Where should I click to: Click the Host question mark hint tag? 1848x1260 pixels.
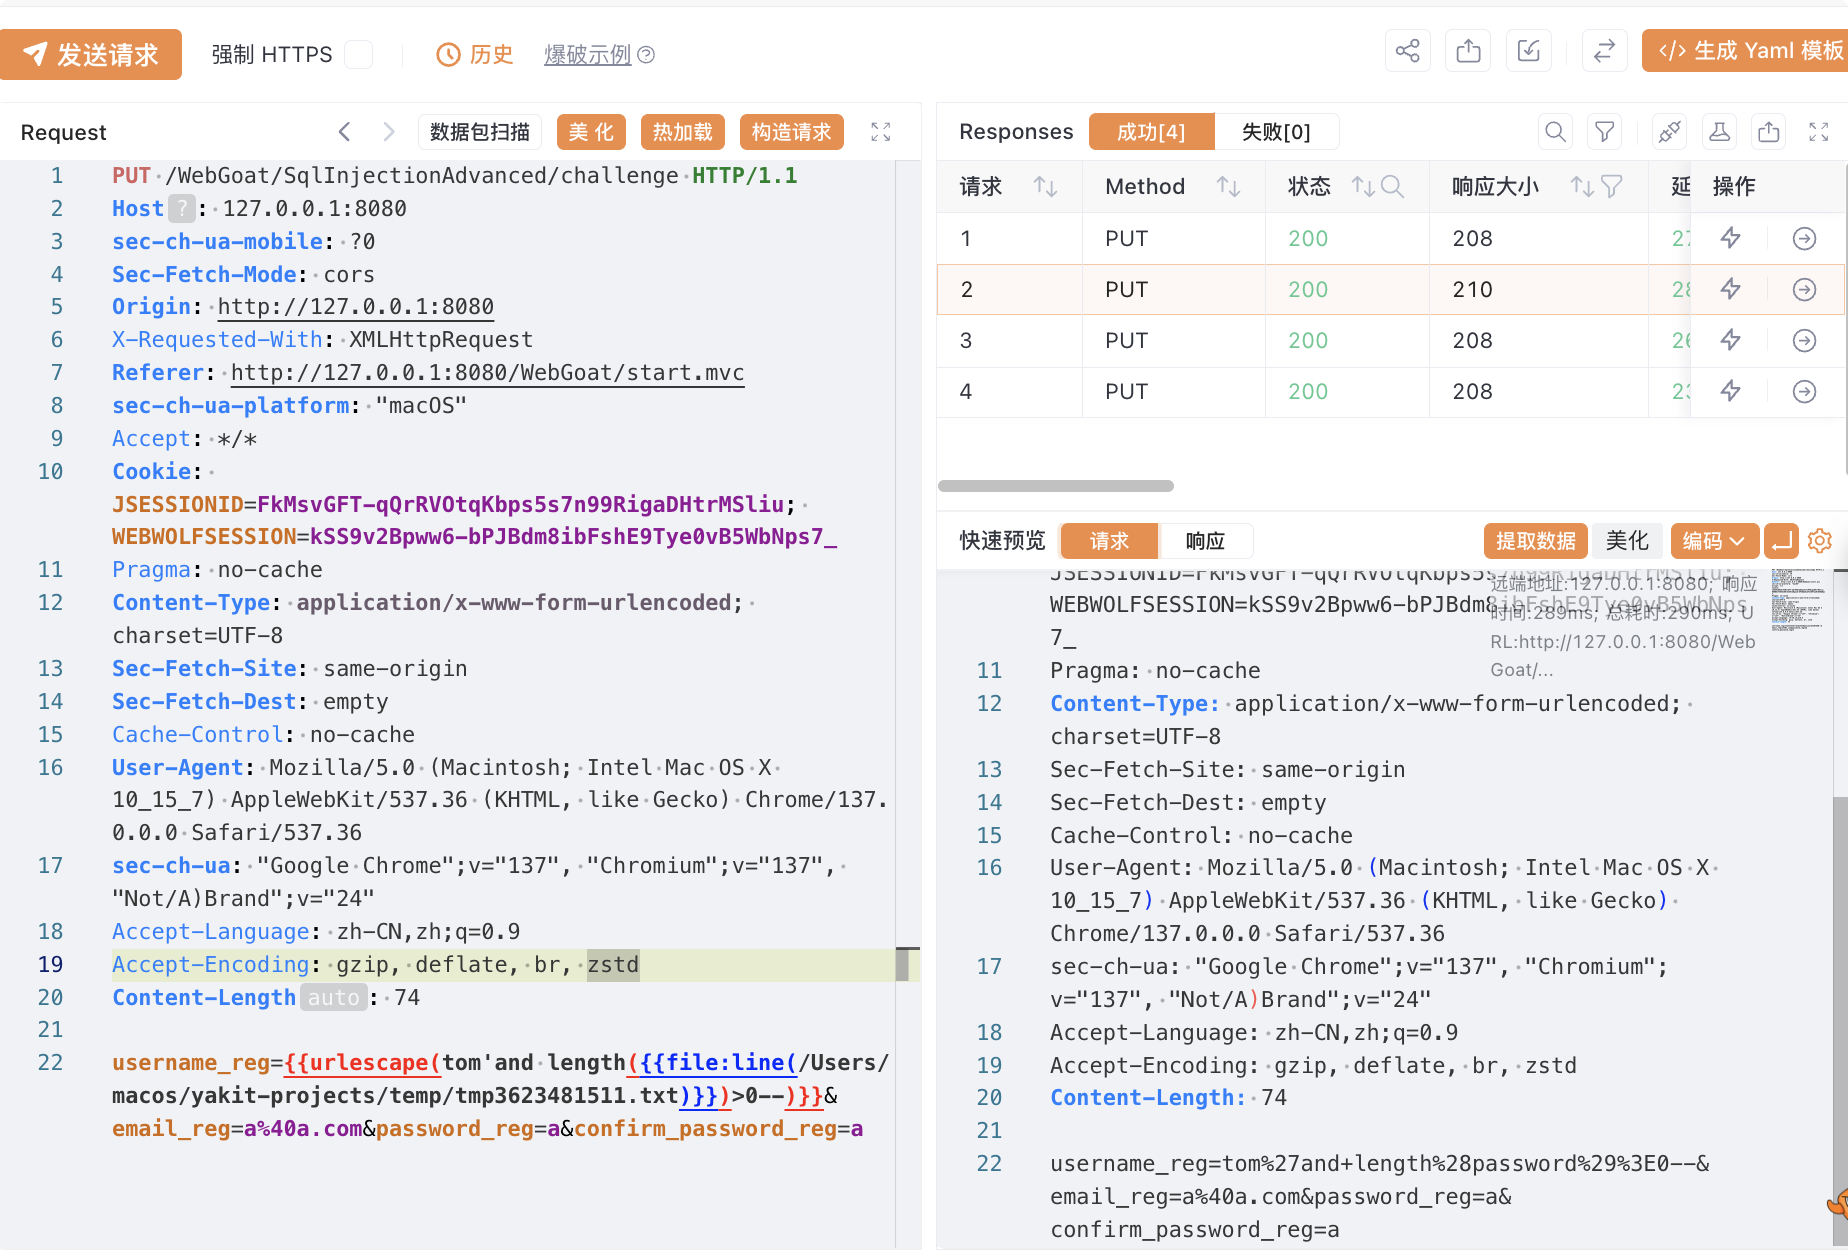click(181, 208)
